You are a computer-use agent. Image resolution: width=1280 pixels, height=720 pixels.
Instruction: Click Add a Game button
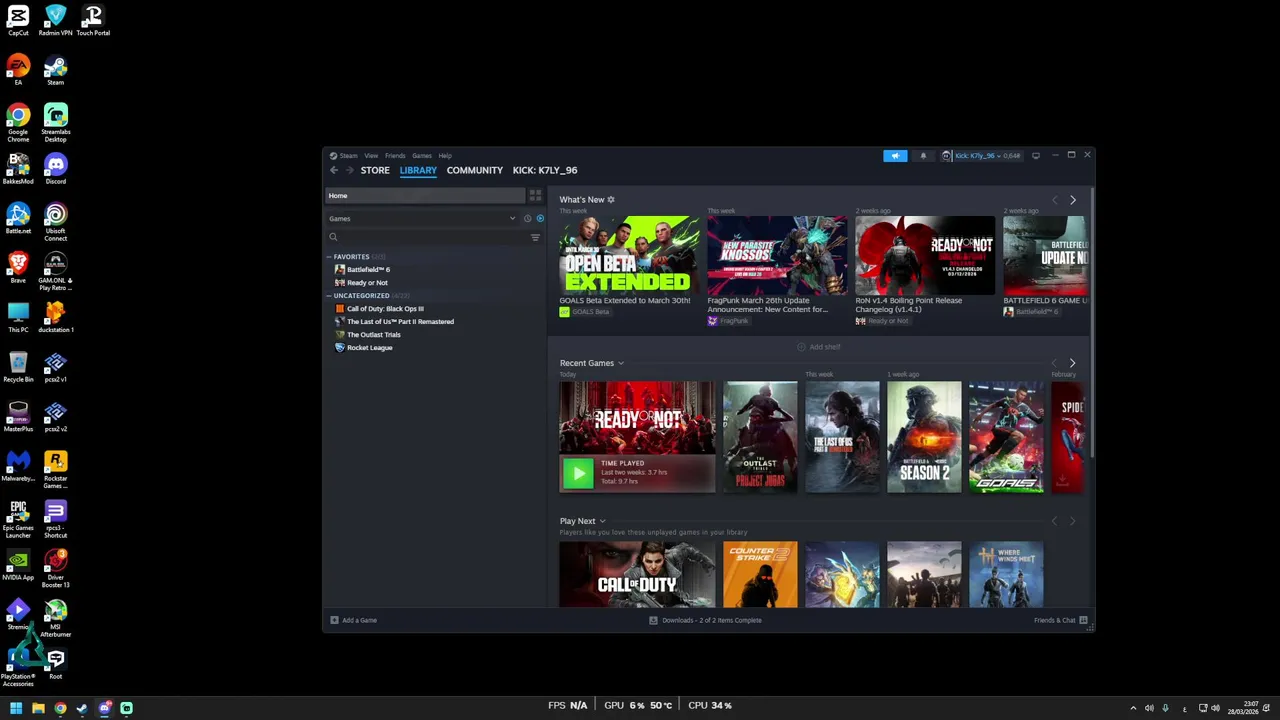(x=354, y=620)
